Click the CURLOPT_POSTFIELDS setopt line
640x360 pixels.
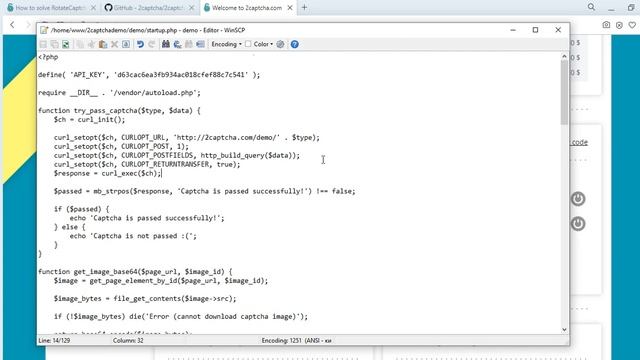pyautogui.click(x=177, y=156)
